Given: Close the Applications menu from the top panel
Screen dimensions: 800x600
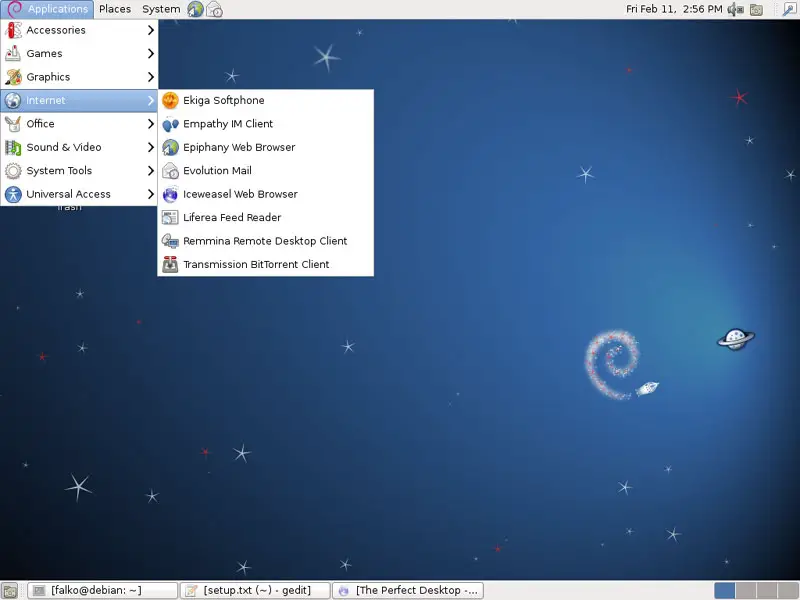Looking at the screenshot, I should (x=47, y=9).
